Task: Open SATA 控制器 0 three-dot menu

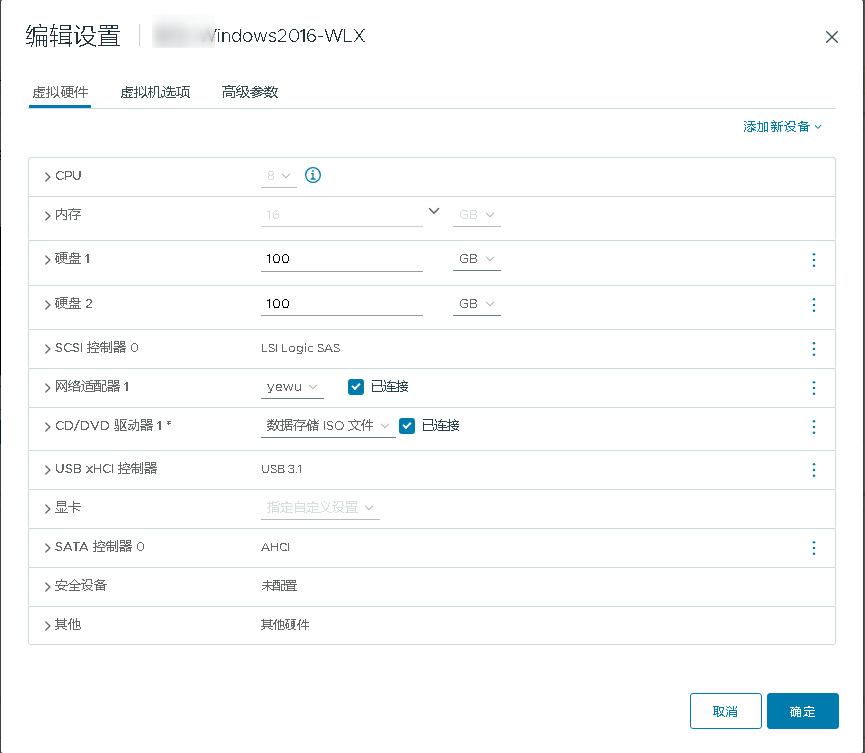Action: pyautogui.click(x=813, y=548)
